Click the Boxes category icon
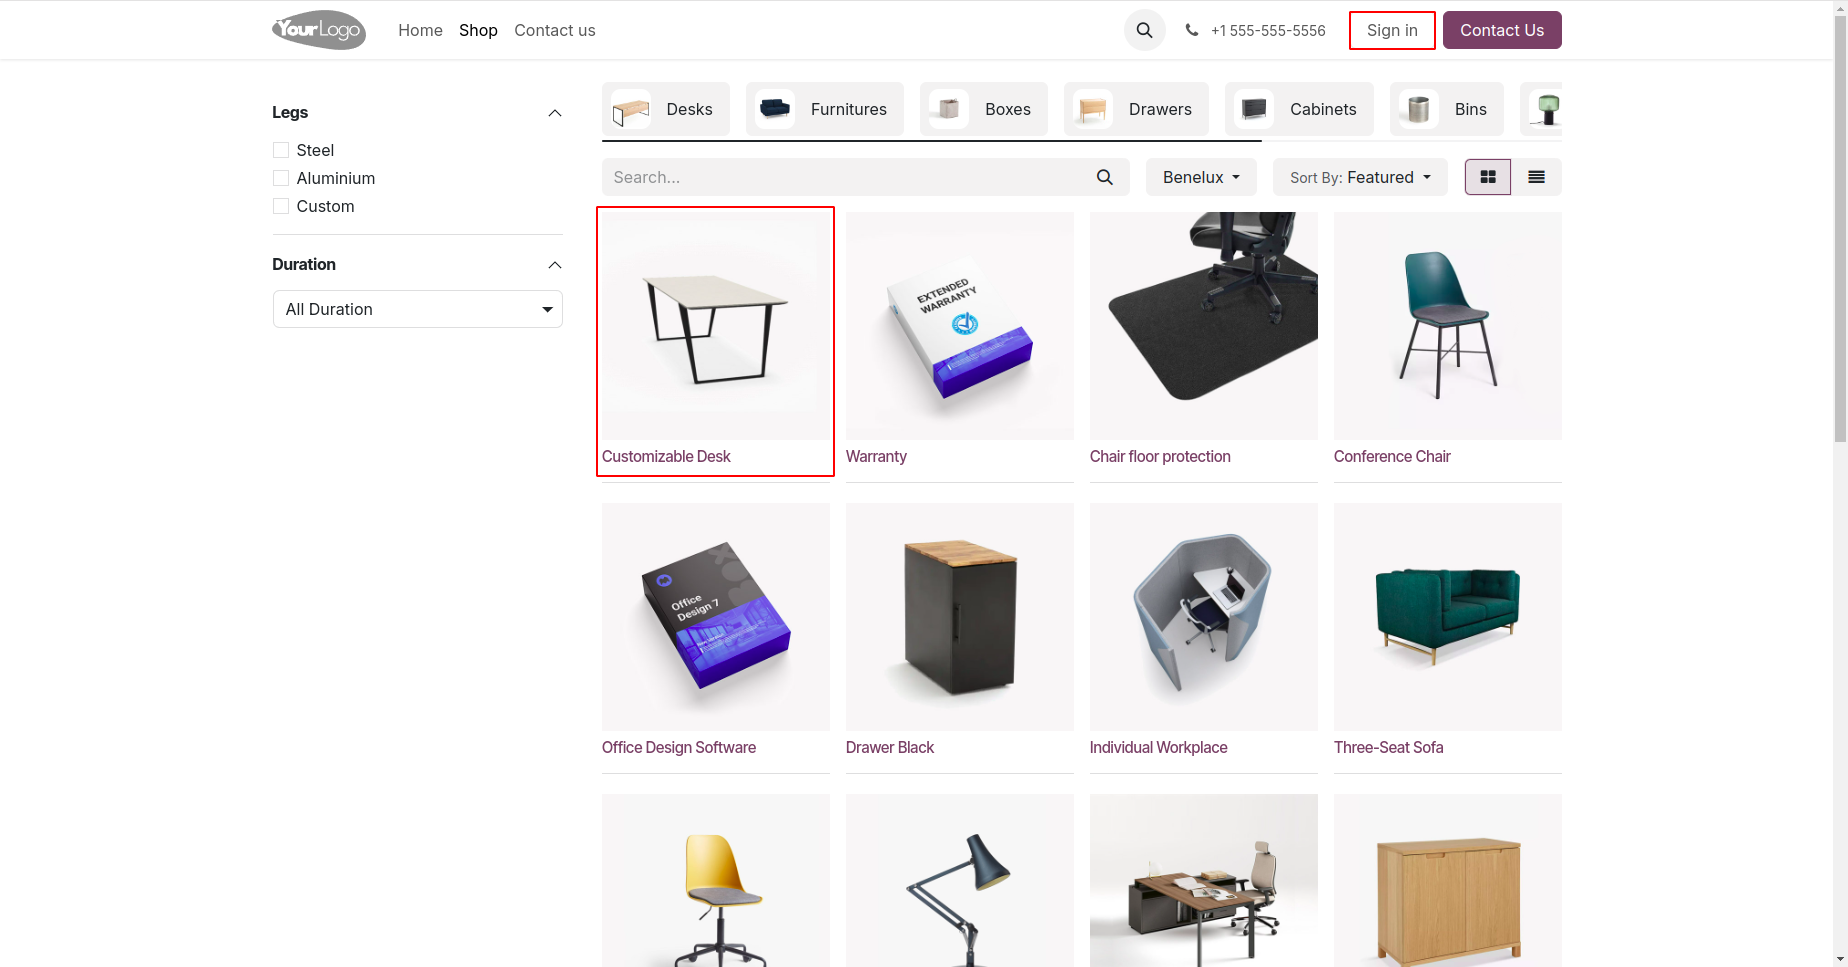 tap(949, 109)
